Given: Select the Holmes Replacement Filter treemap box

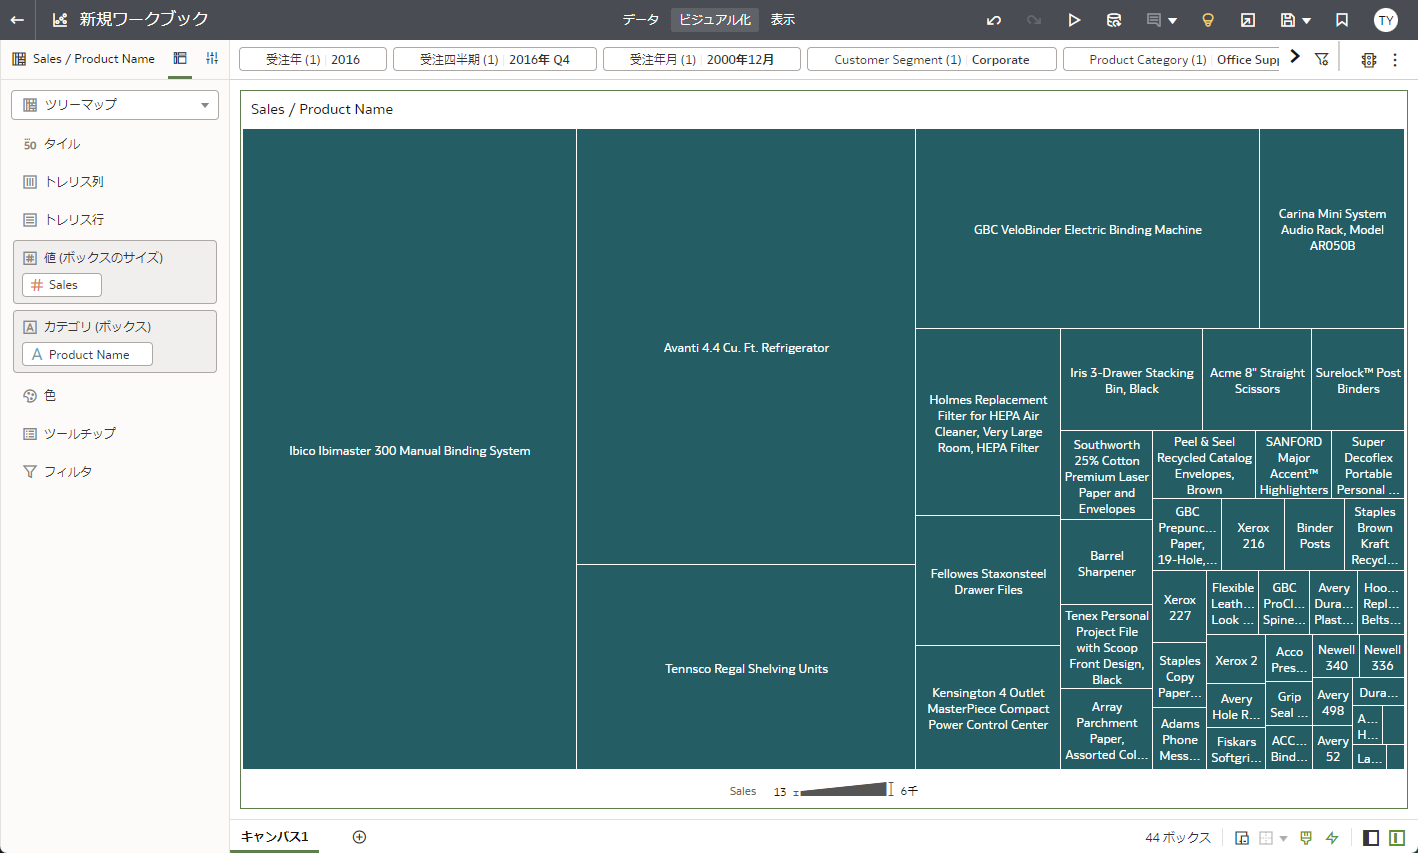Looking at the screenshot, I should pyautogui.click(x=988, y=422).
